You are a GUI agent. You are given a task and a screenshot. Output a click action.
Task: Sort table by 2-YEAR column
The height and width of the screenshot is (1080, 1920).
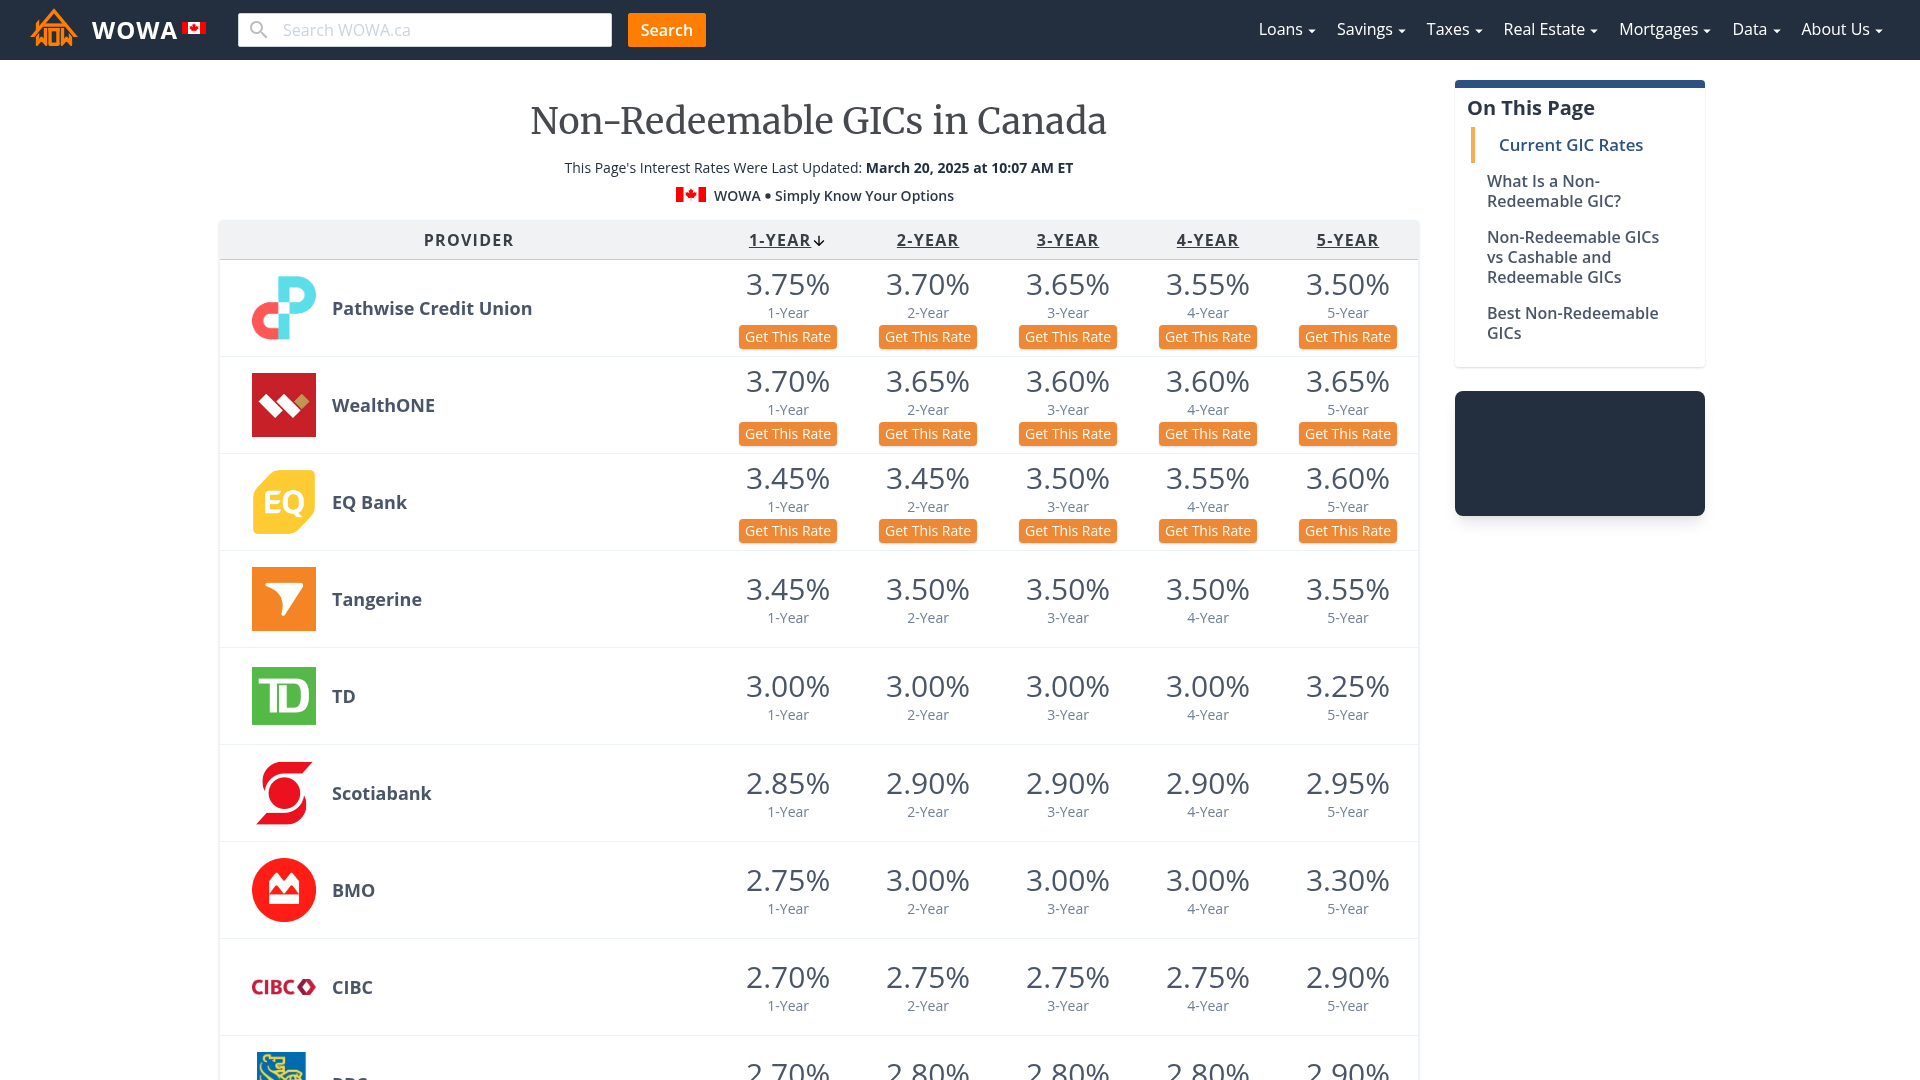(928, 240)
